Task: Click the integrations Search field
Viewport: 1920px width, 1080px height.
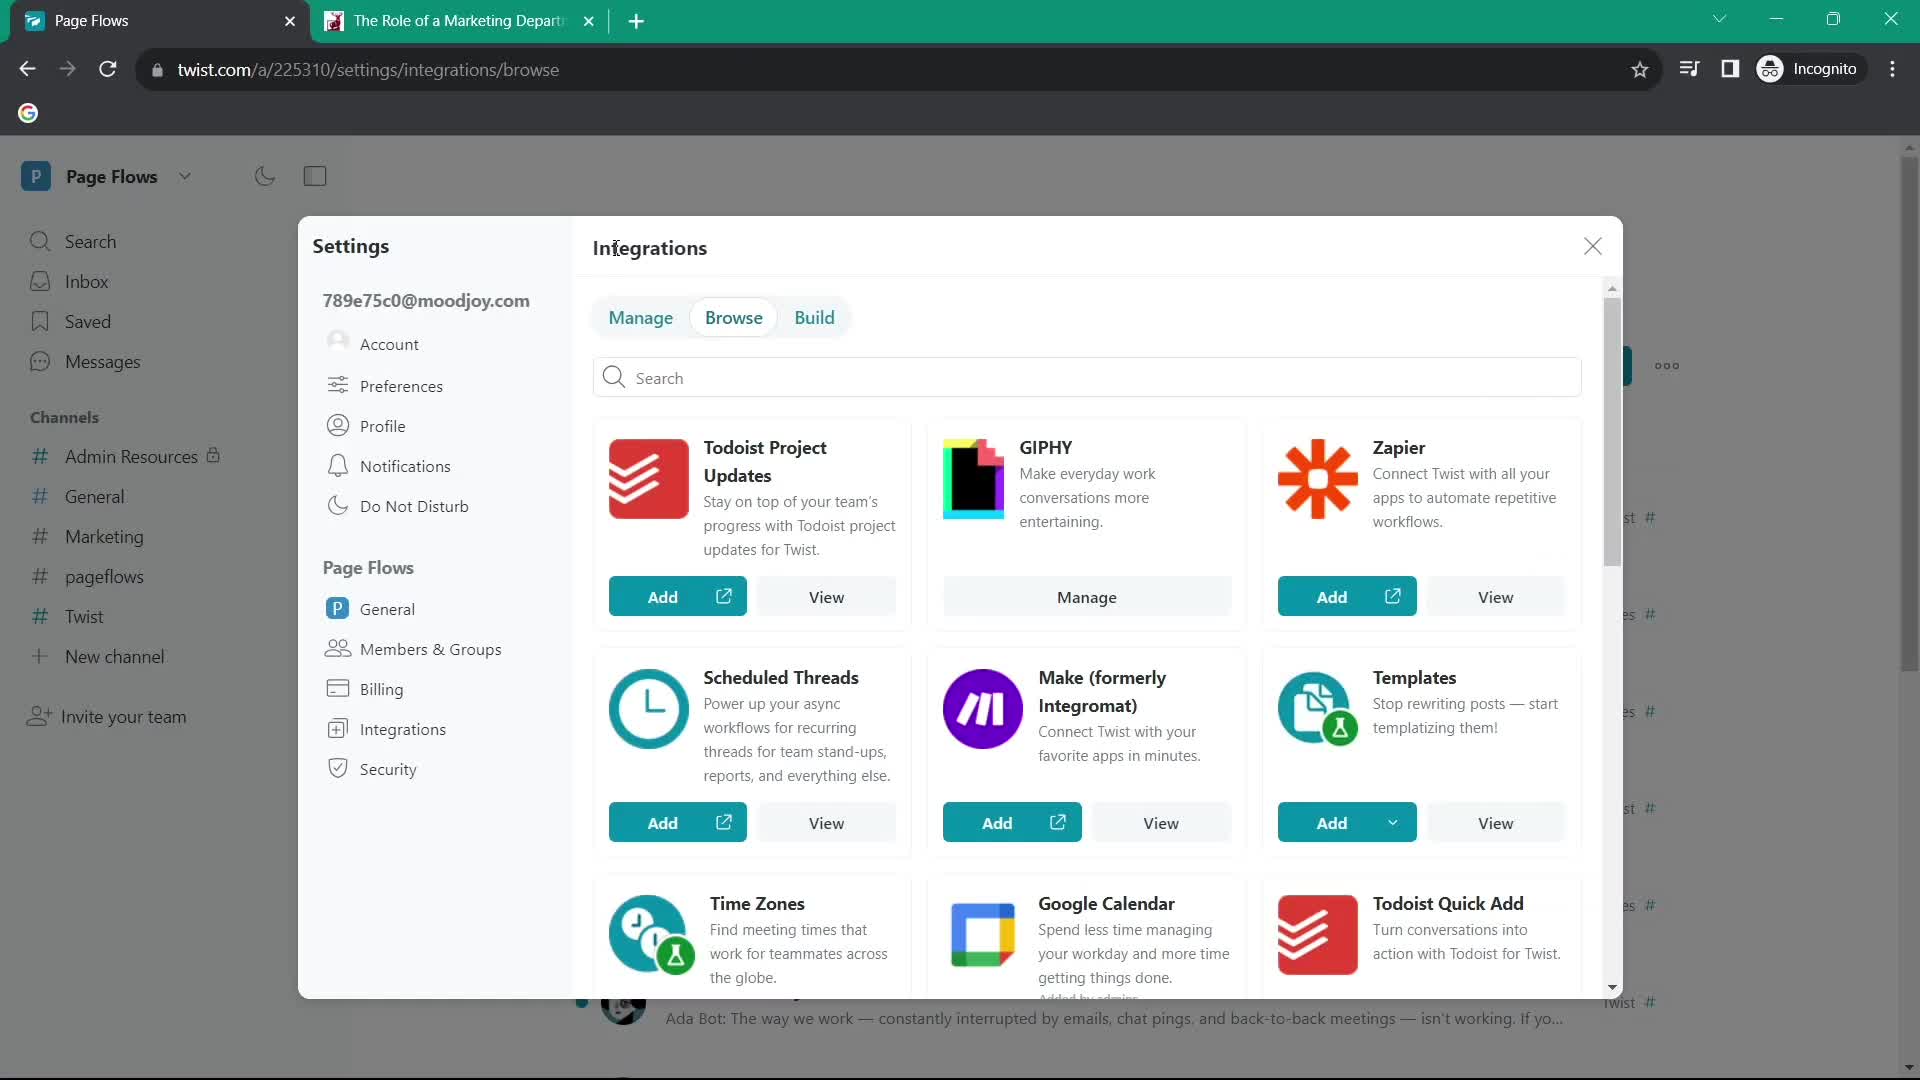Action: pyautogui.click(x=1087, y=378)
